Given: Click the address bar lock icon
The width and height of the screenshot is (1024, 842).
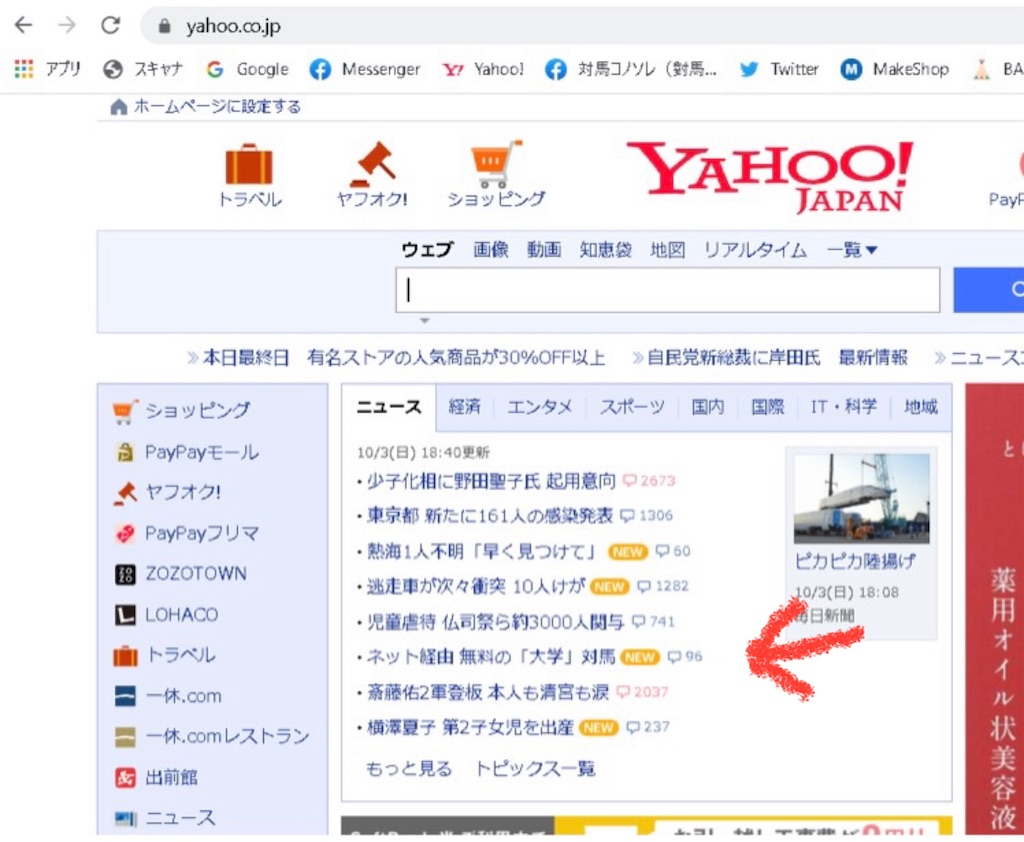Looking at the screenshot, I should pyautogui.click(x=165, y=26).
